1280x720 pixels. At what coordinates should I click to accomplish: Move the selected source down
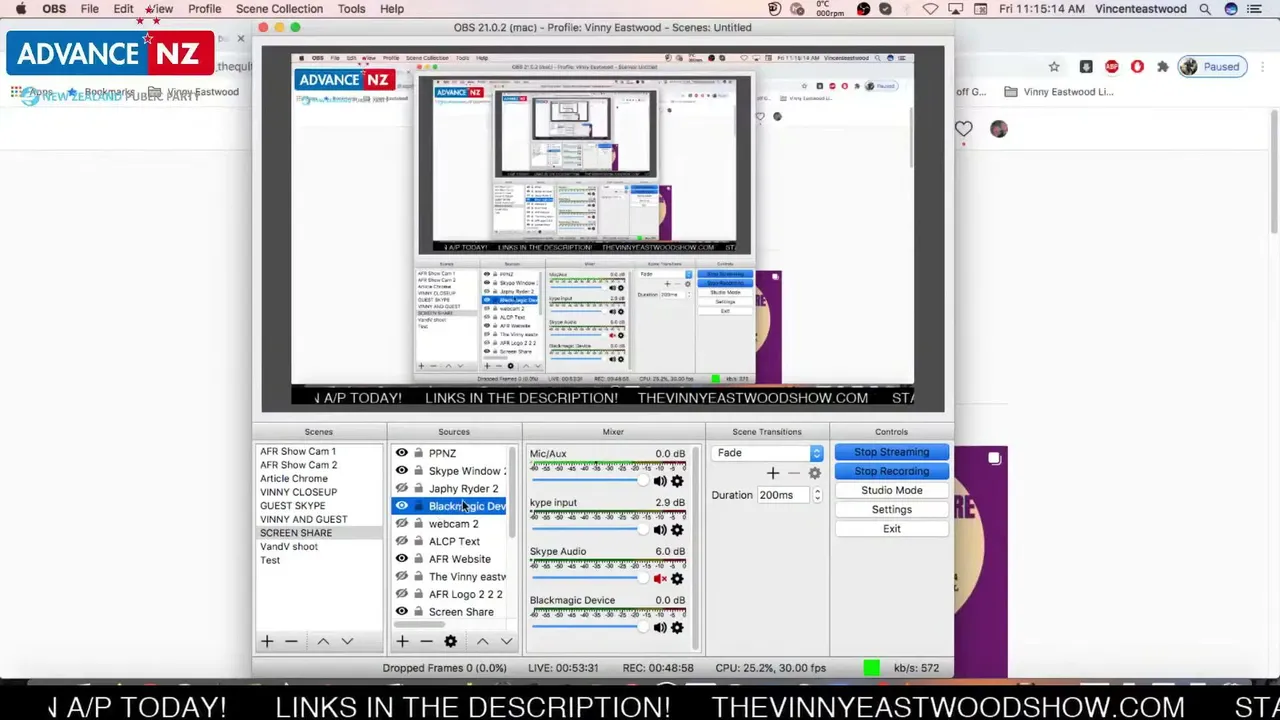[x=506, y=641]
